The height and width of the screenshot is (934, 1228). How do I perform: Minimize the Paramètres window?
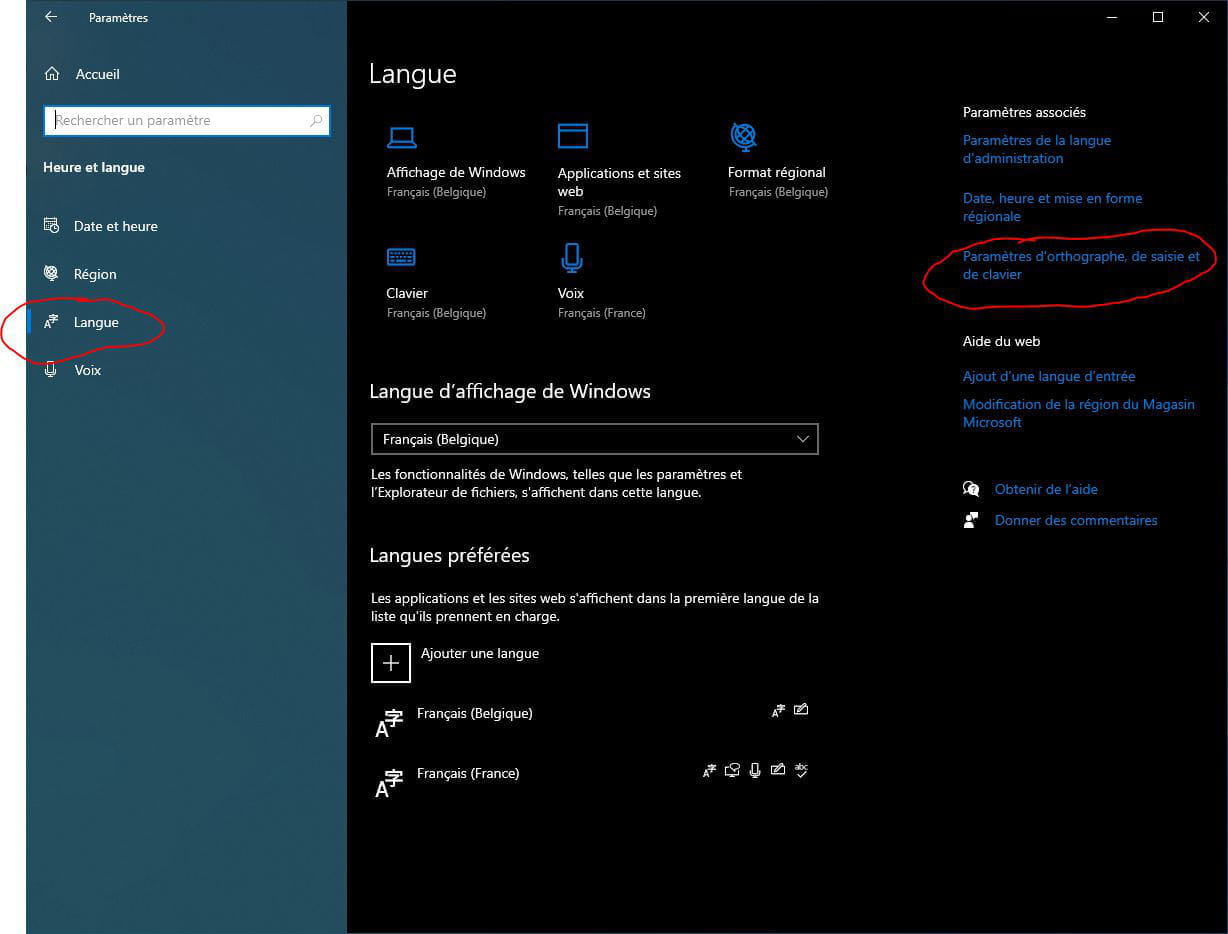pos(1112,17)
